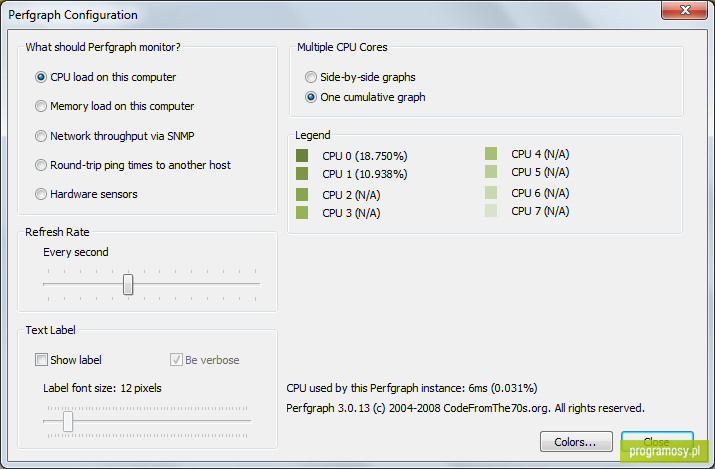The height and width of the screenshot is (469, 715).
Task: Click the CPU 3 legend color swatch
Action: [302, 212]
